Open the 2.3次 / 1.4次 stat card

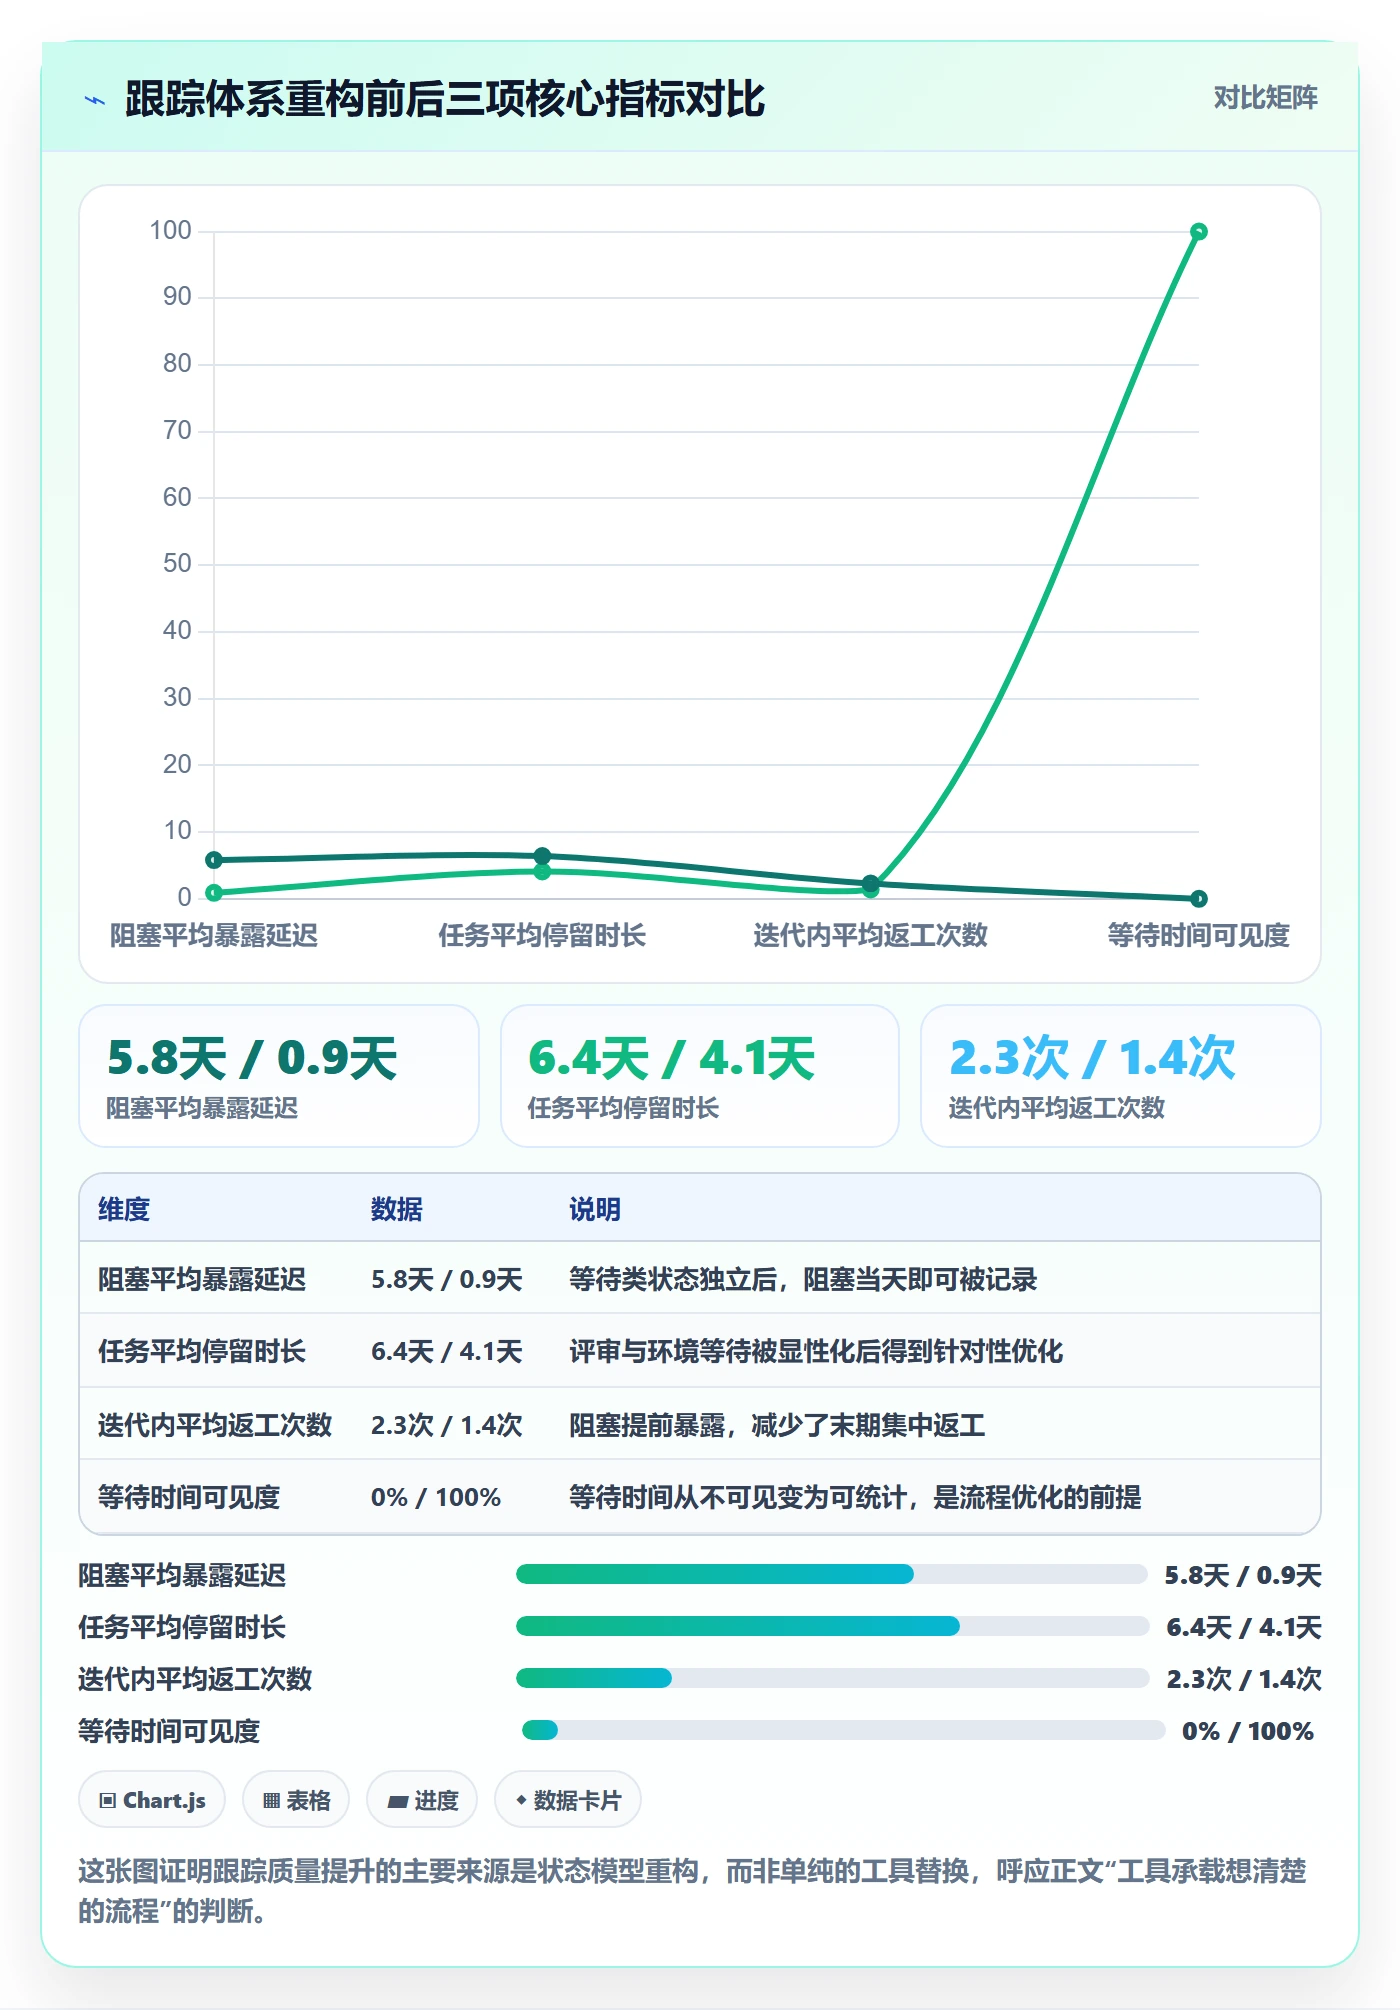(1121, 1076)
